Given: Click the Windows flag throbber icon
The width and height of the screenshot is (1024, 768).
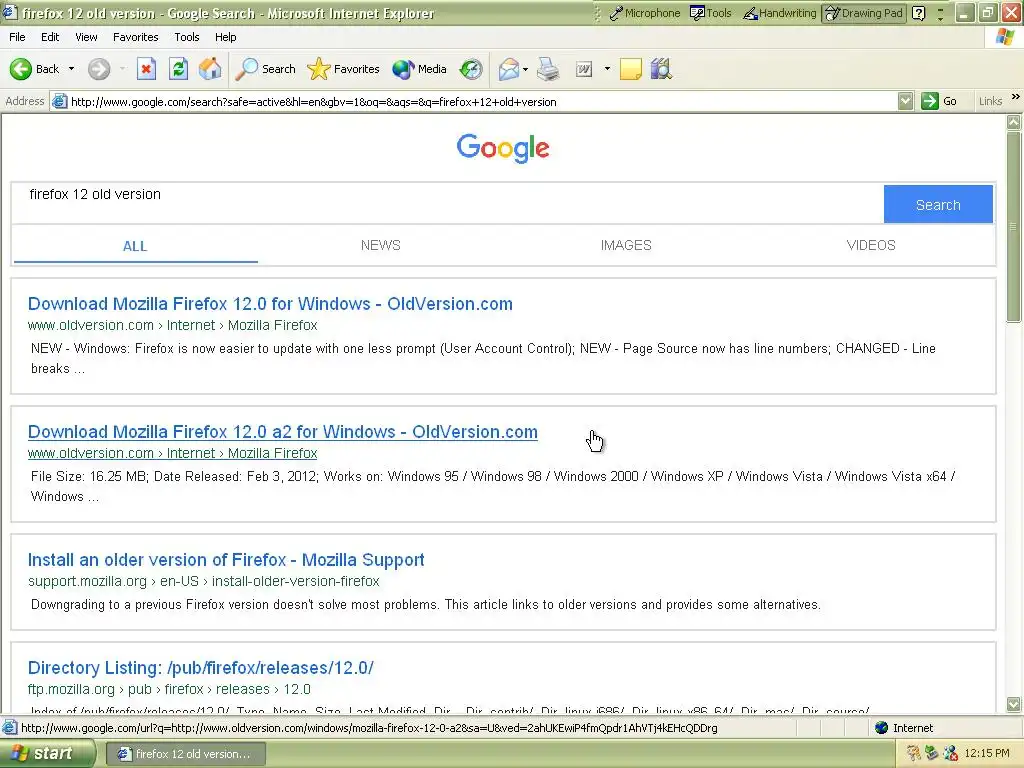Looking at the screenshot, I should point(1005,37).
